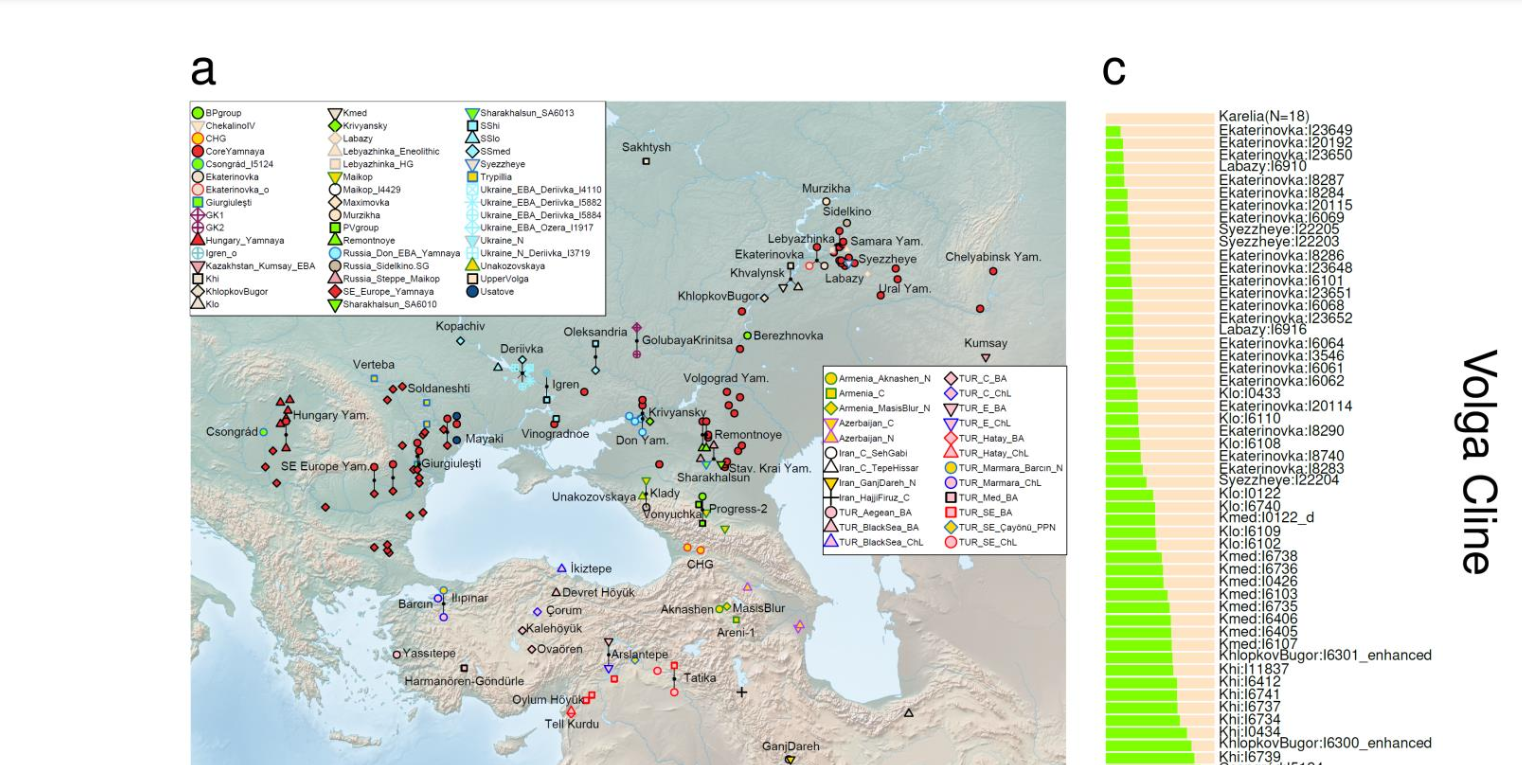
Task: Click the Sakhtysh map label
Action: tap(646, 147)
